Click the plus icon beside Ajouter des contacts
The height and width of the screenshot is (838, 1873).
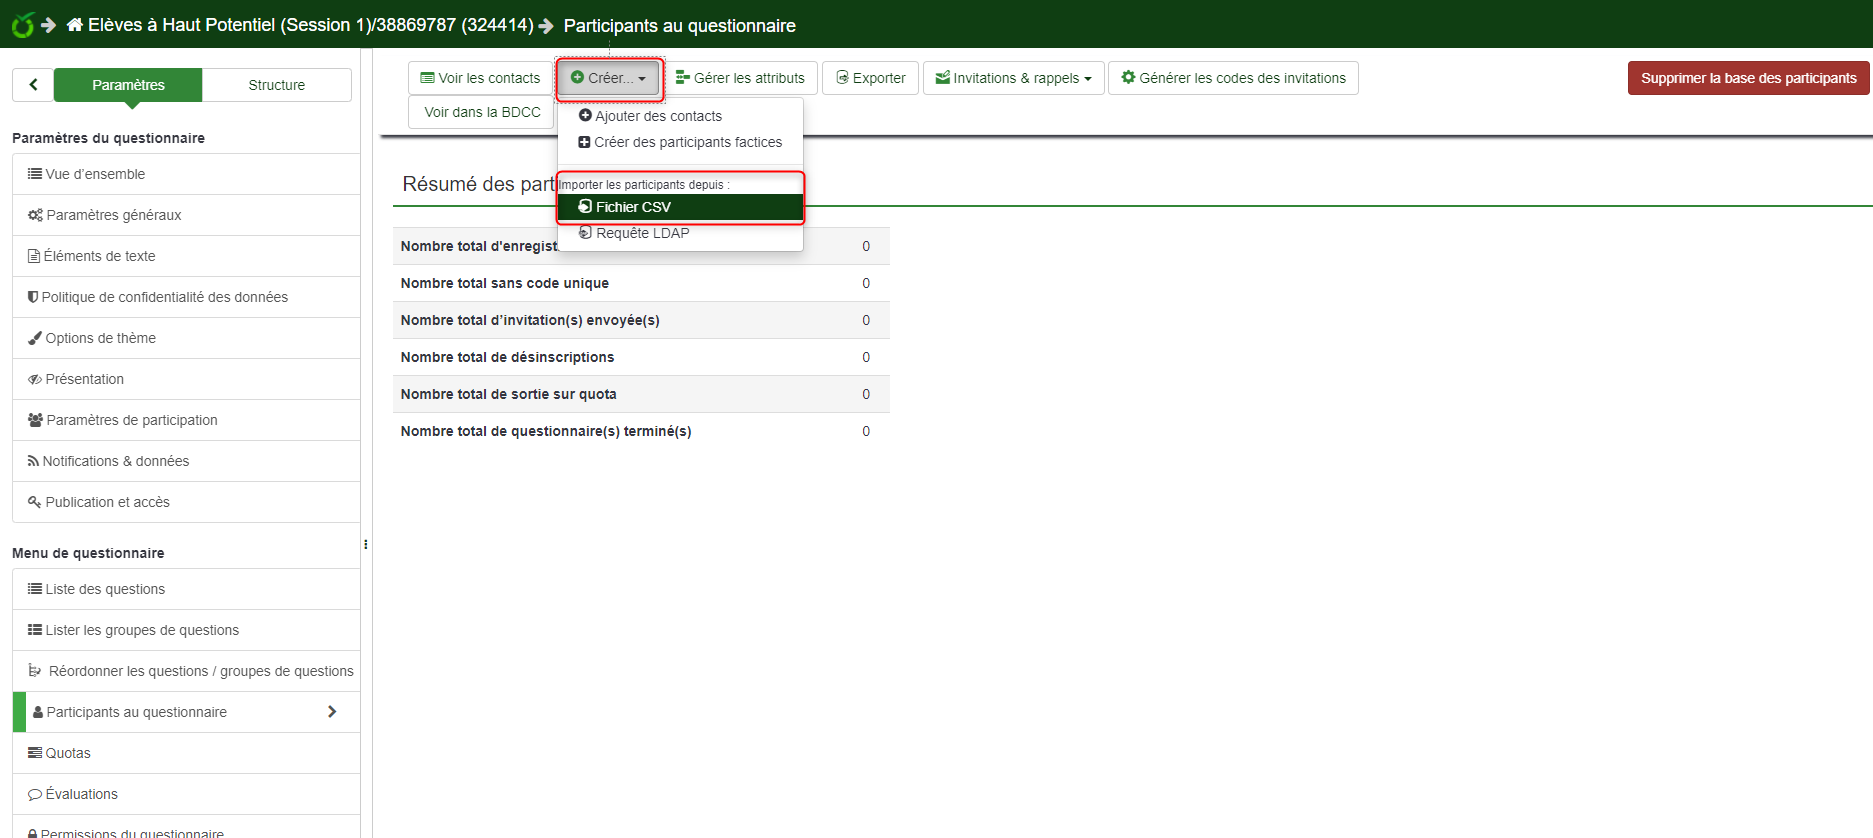(x=585, y=116)
